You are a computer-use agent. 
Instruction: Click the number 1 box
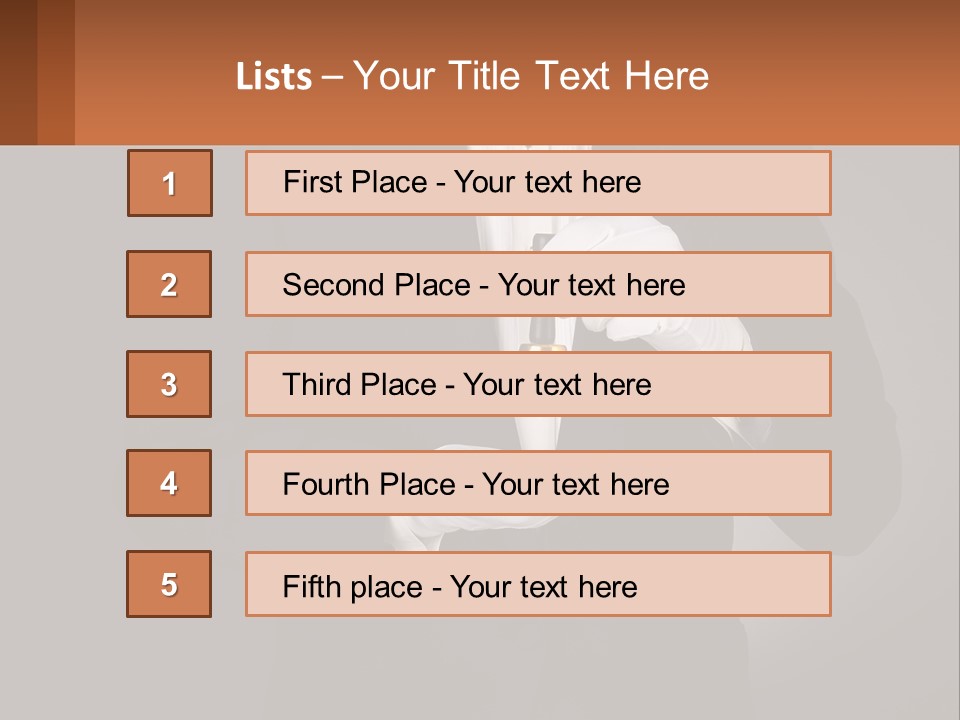(169, 183)
